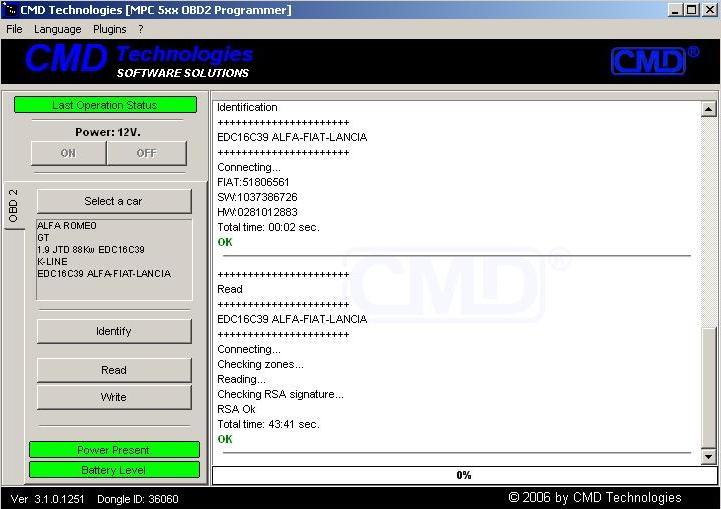Open the Language menu

[57, 29]
